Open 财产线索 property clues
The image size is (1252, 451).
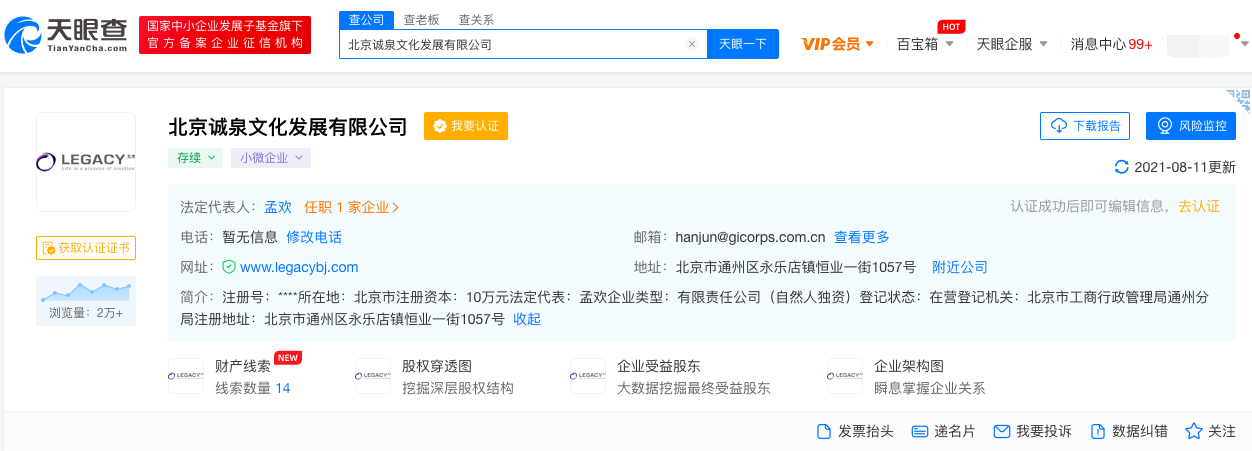[x=242, y=366]
